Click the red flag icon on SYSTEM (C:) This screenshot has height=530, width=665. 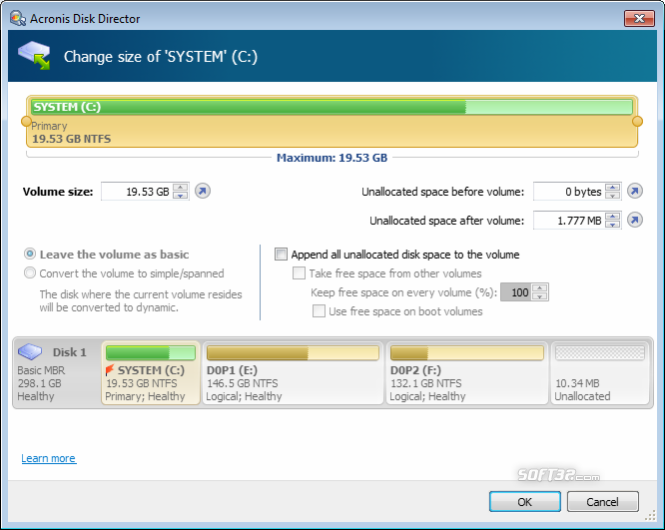coord(109,370)
